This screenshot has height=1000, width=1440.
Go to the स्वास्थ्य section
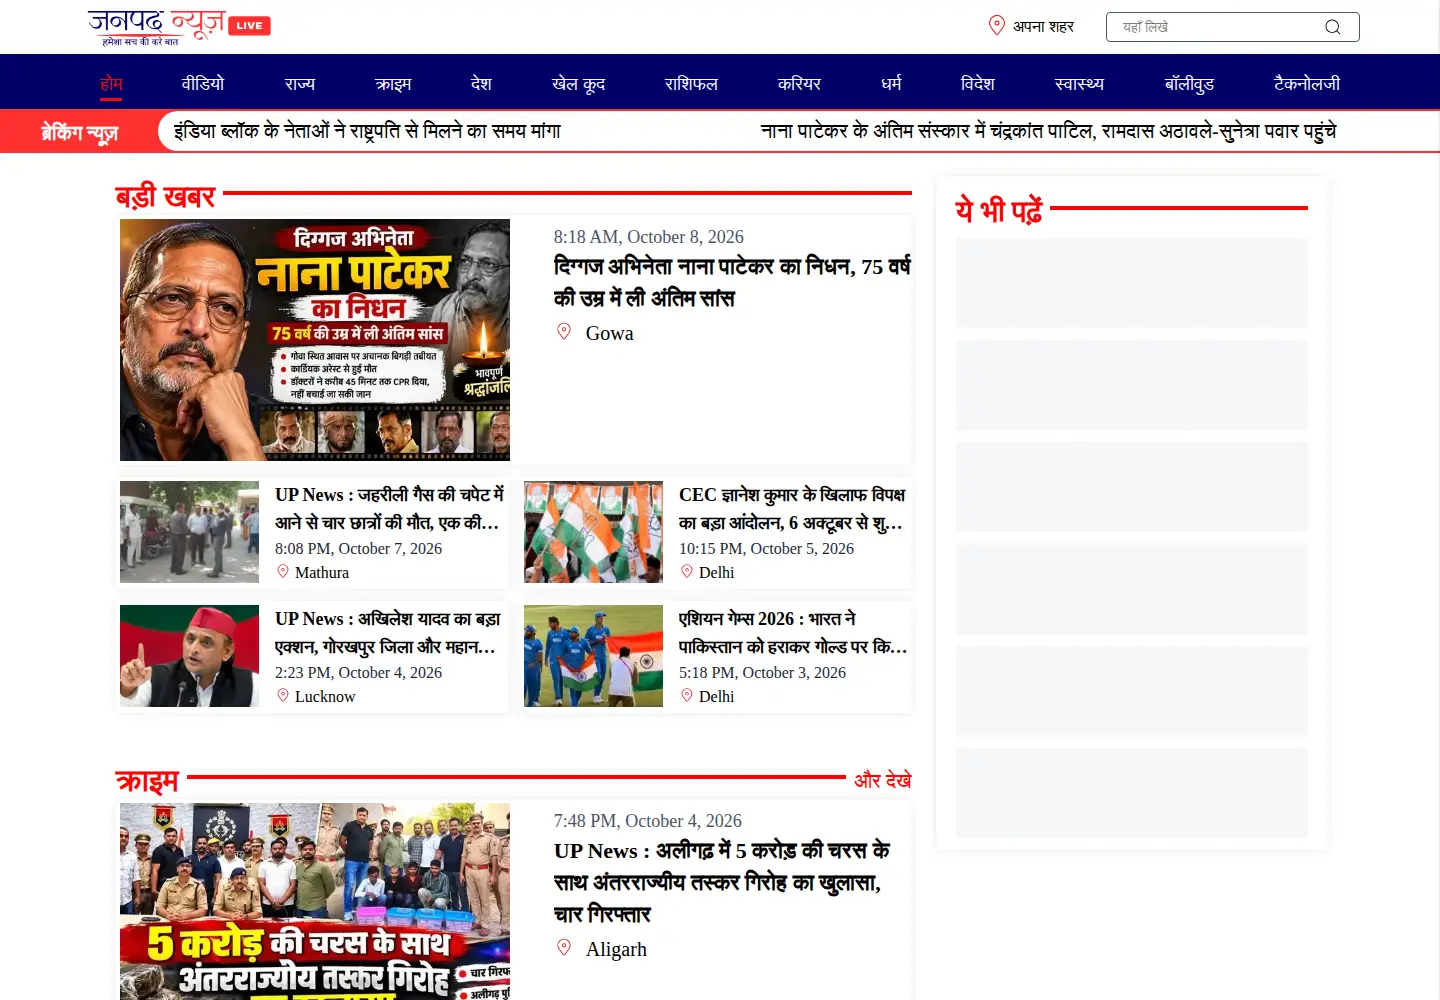(x=1079, y=83)
